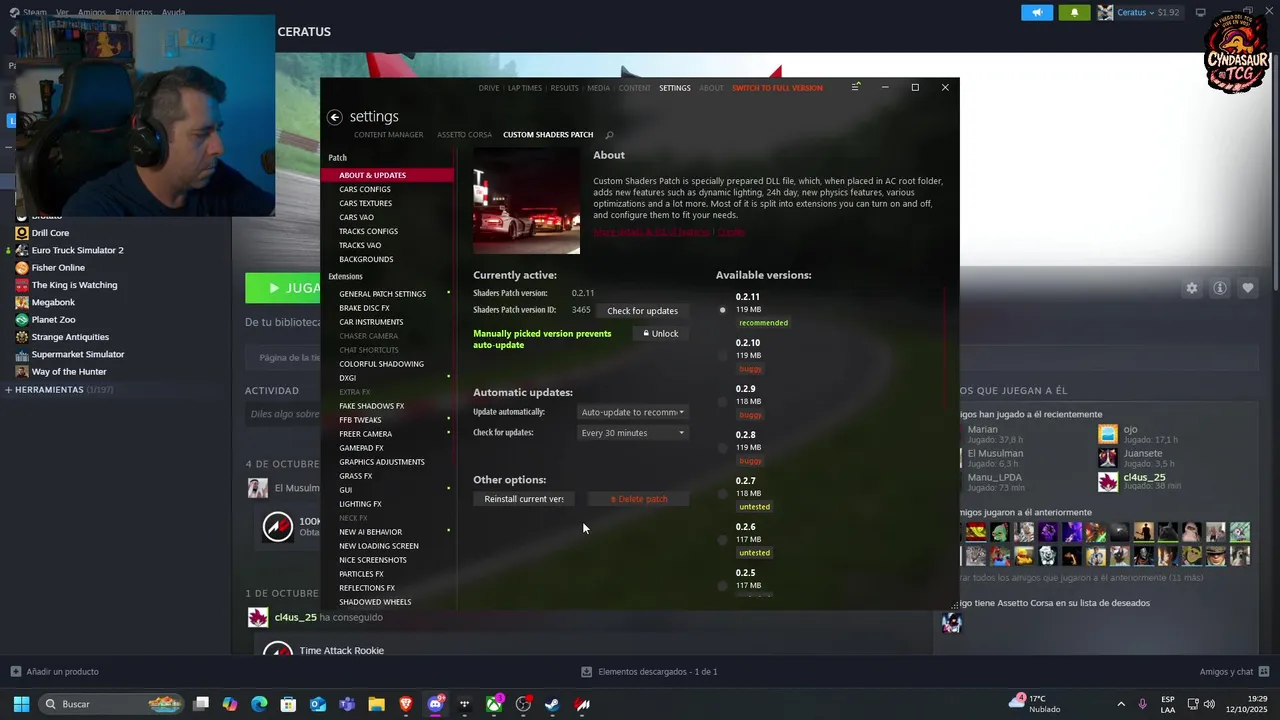Viewport: 1280px width, 720px height.
Task: Open File Explorer from taskbar
Action: 376,704
